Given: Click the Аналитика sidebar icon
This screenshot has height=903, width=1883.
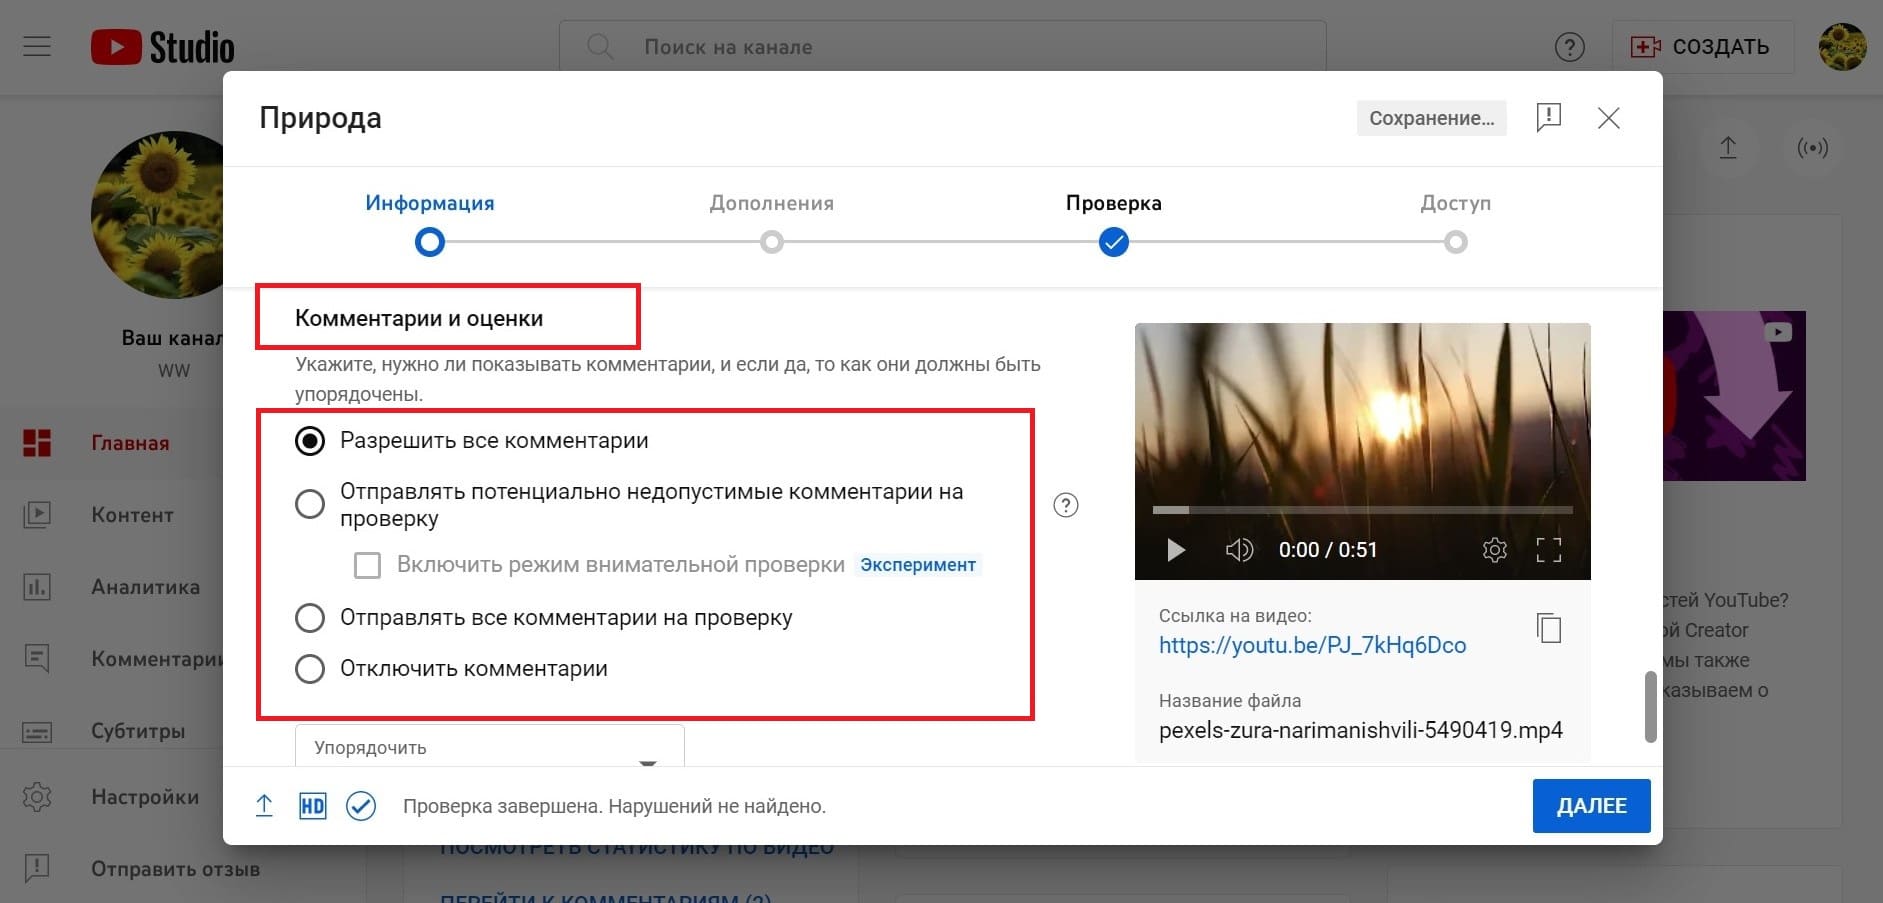Looking at the screenshot, I should tap(37, 587).
